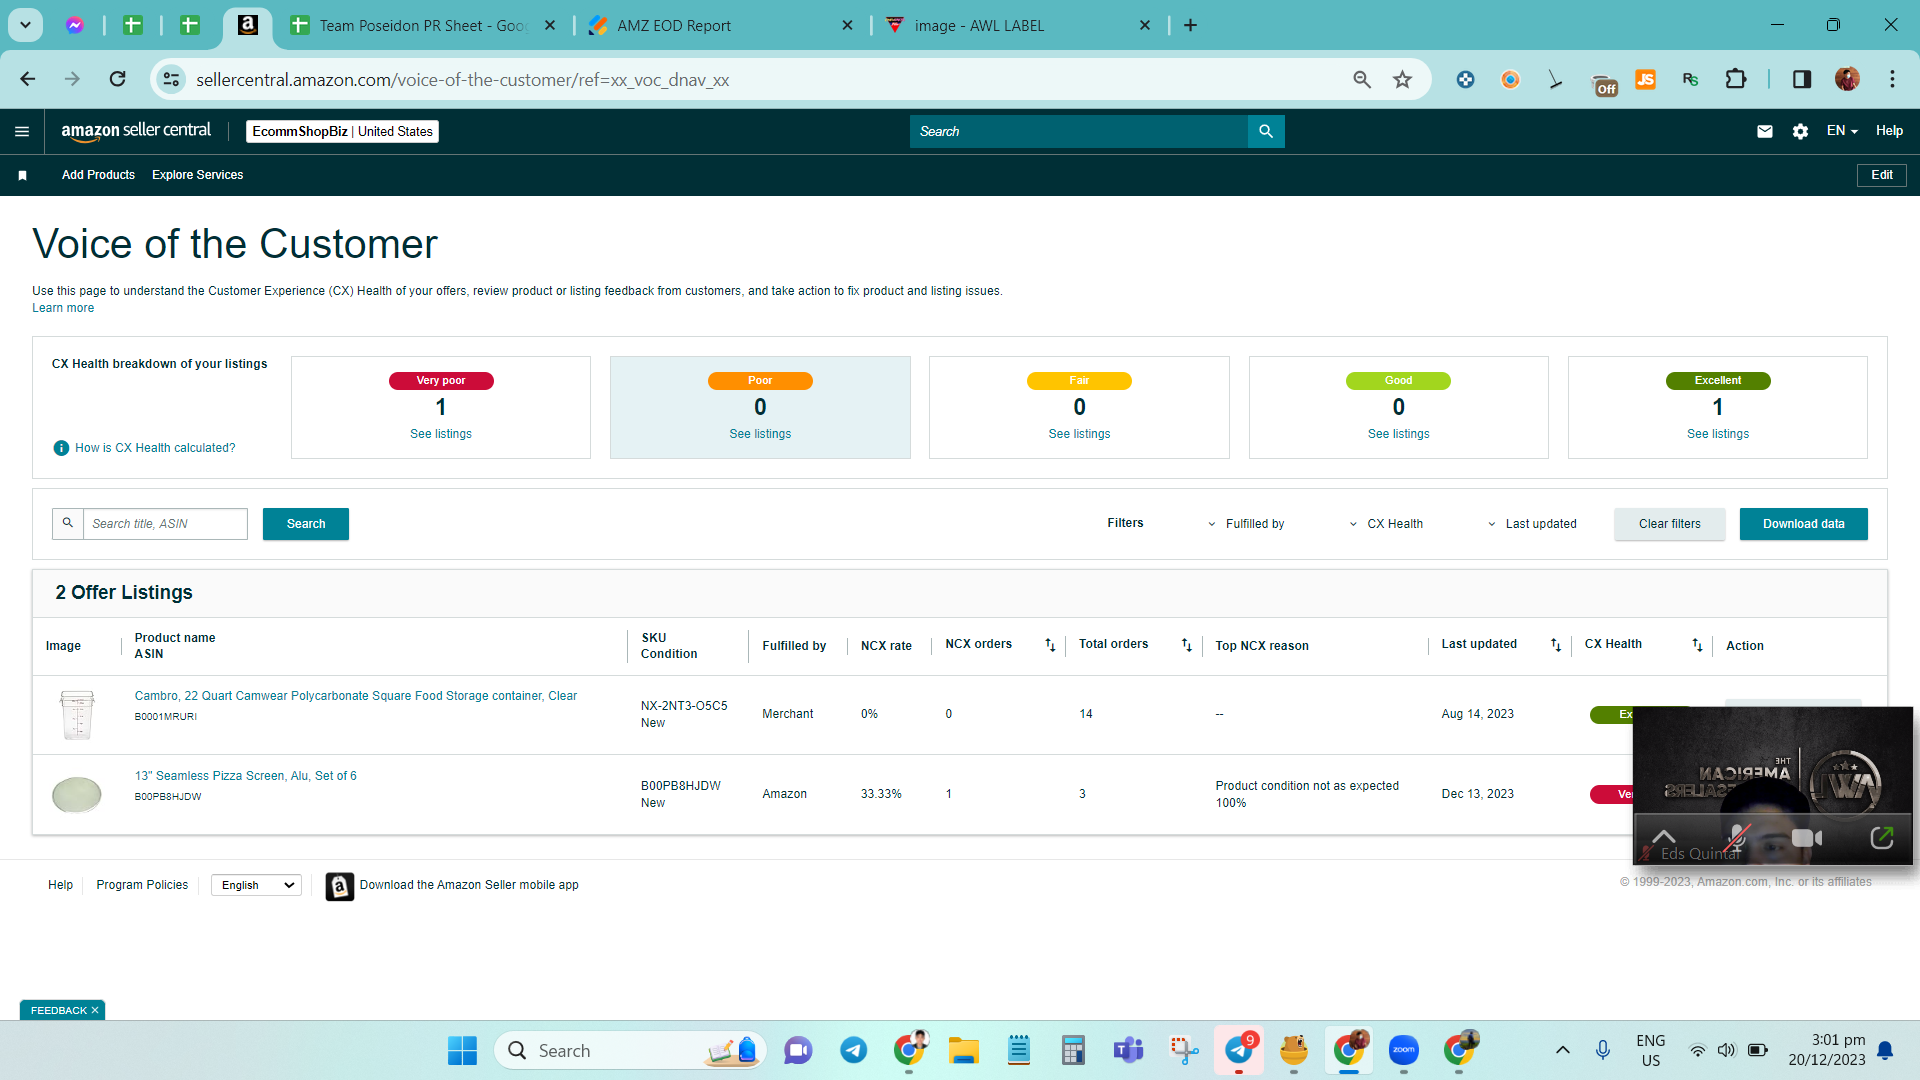Image resolution: width=1920 pixels, height=1080 pixels.
Task: Open File Explorer from the taskbar
Action: pyautogui.click(x=964, y=1050)
